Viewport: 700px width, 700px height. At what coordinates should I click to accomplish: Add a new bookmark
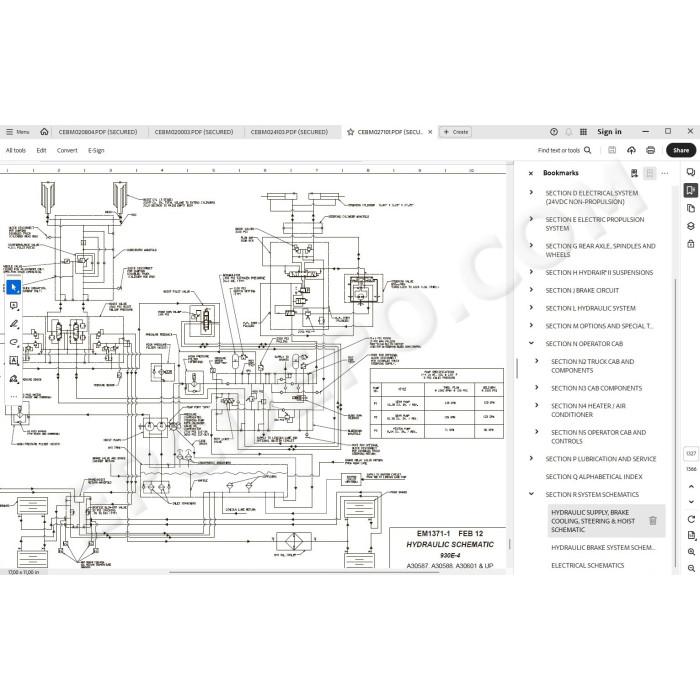tap(634, 173)
